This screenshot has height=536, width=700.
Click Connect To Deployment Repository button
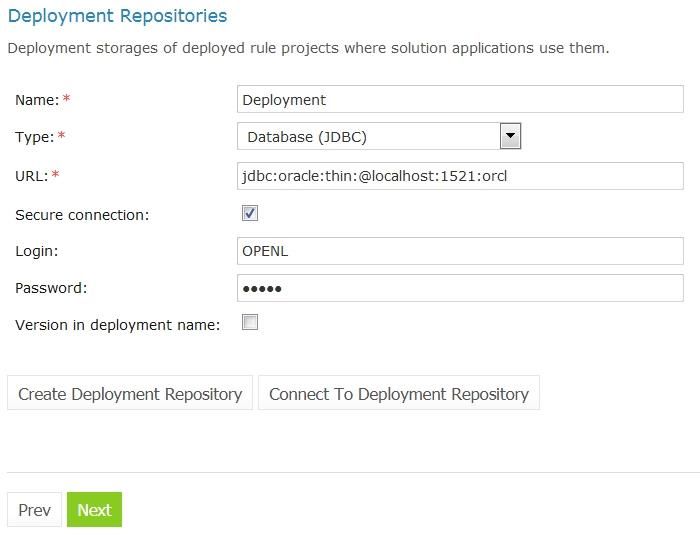(x=399, y=393)
